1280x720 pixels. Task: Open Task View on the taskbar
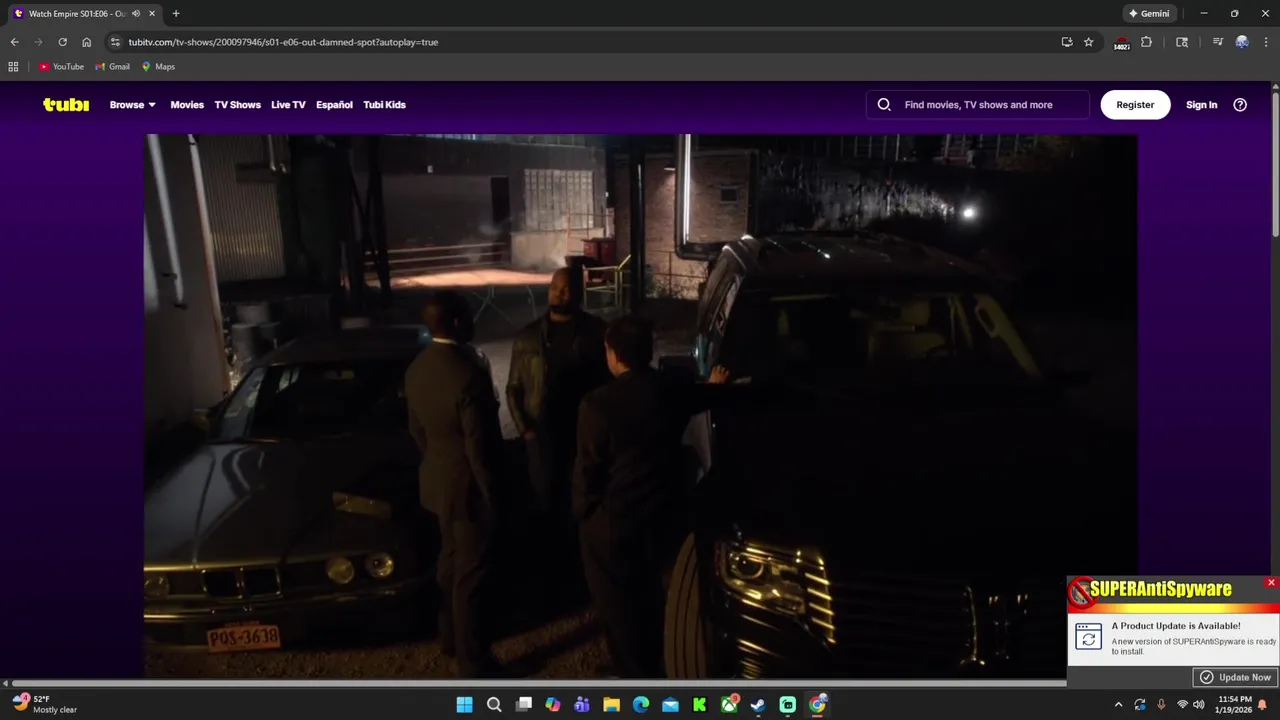point(523,704)
